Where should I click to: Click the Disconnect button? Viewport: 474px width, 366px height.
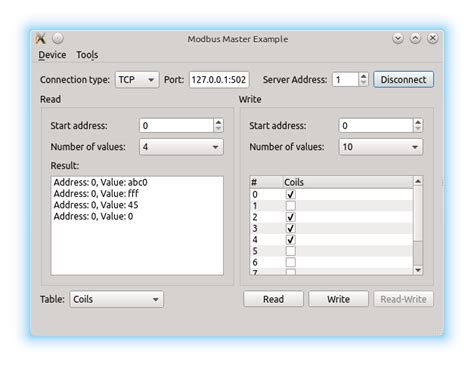[x=403, y=80]
